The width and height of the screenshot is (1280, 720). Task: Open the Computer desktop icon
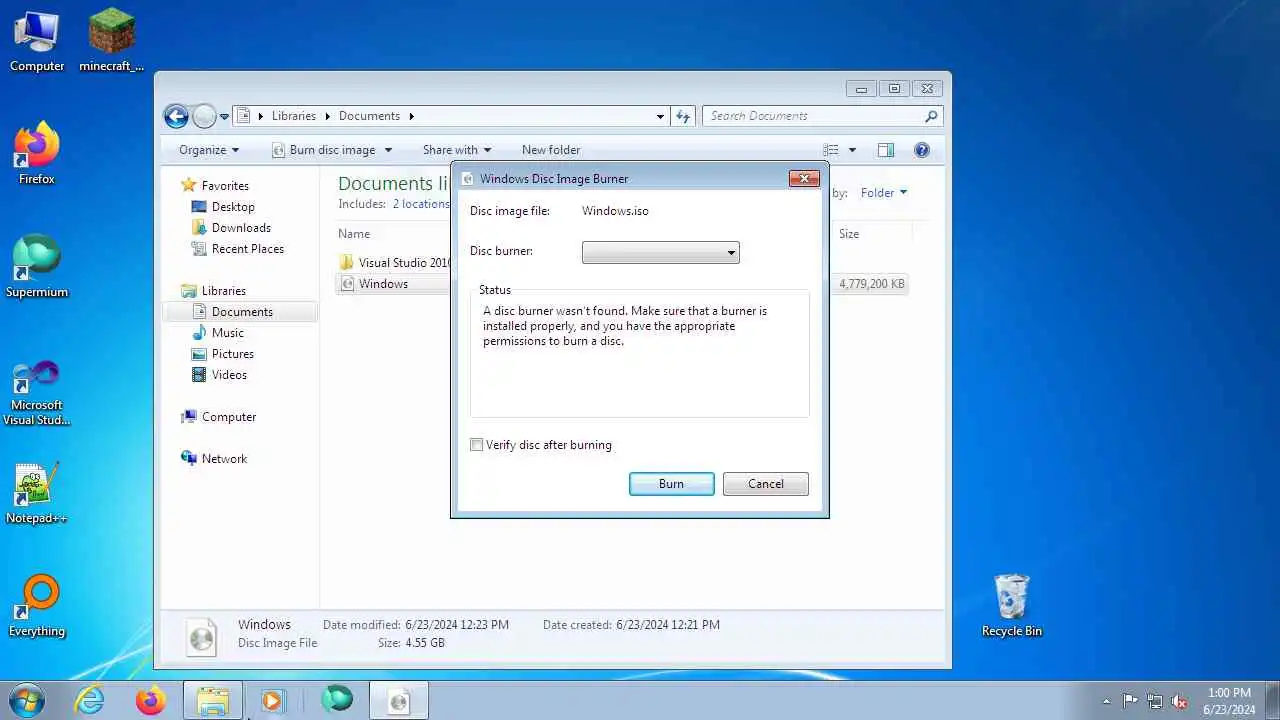coord(37,41)
